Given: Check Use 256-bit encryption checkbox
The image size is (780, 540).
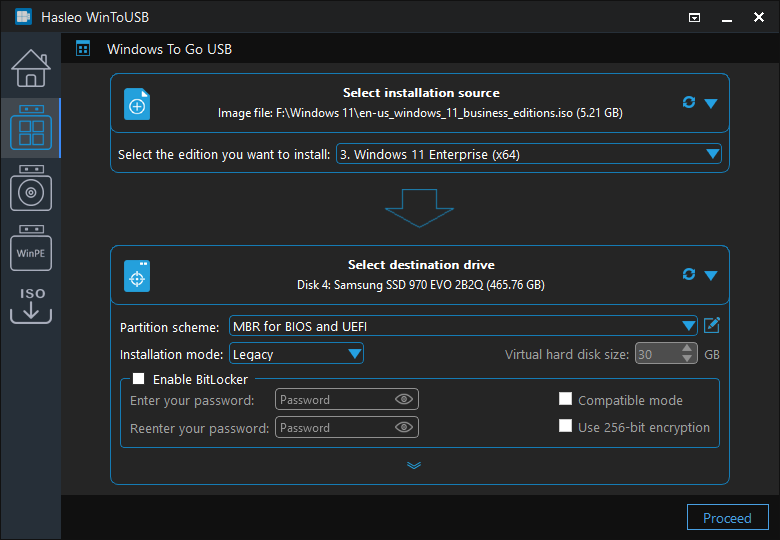Looking at the screenshot, I should click(565, 426).
